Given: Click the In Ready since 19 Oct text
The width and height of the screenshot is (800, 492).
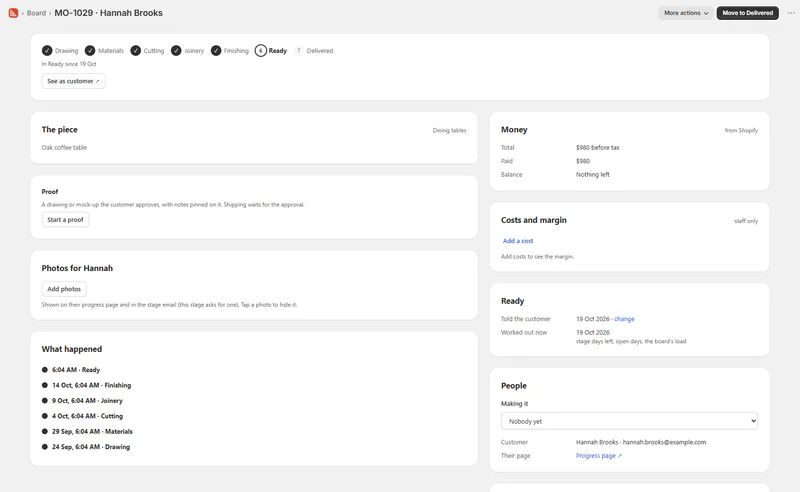Looking at the screenshot, I should [x=69, y=64].
